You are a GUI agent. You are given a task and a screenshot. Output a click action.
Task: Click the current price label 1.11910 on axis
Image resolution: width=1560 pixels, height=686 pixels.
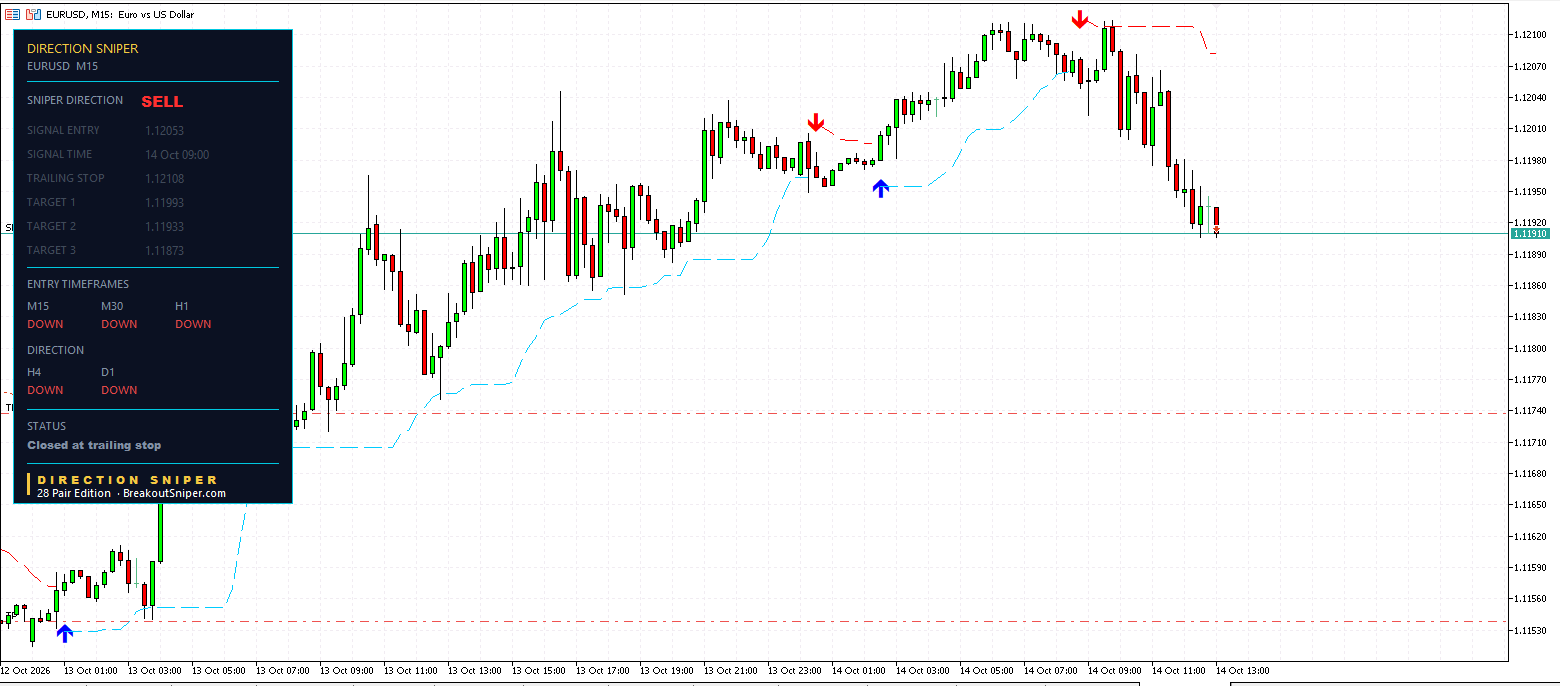click(x=1530, y=234)
